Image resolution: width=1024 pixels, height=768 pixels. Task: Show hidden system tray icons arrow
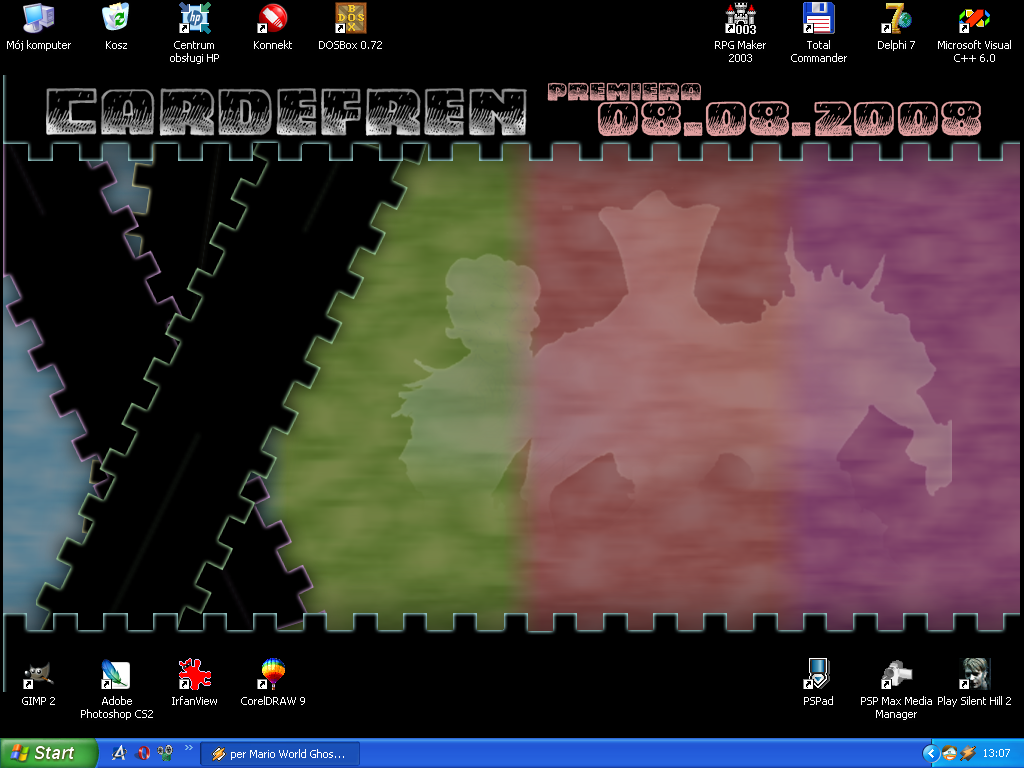click(x=930, y=753)
